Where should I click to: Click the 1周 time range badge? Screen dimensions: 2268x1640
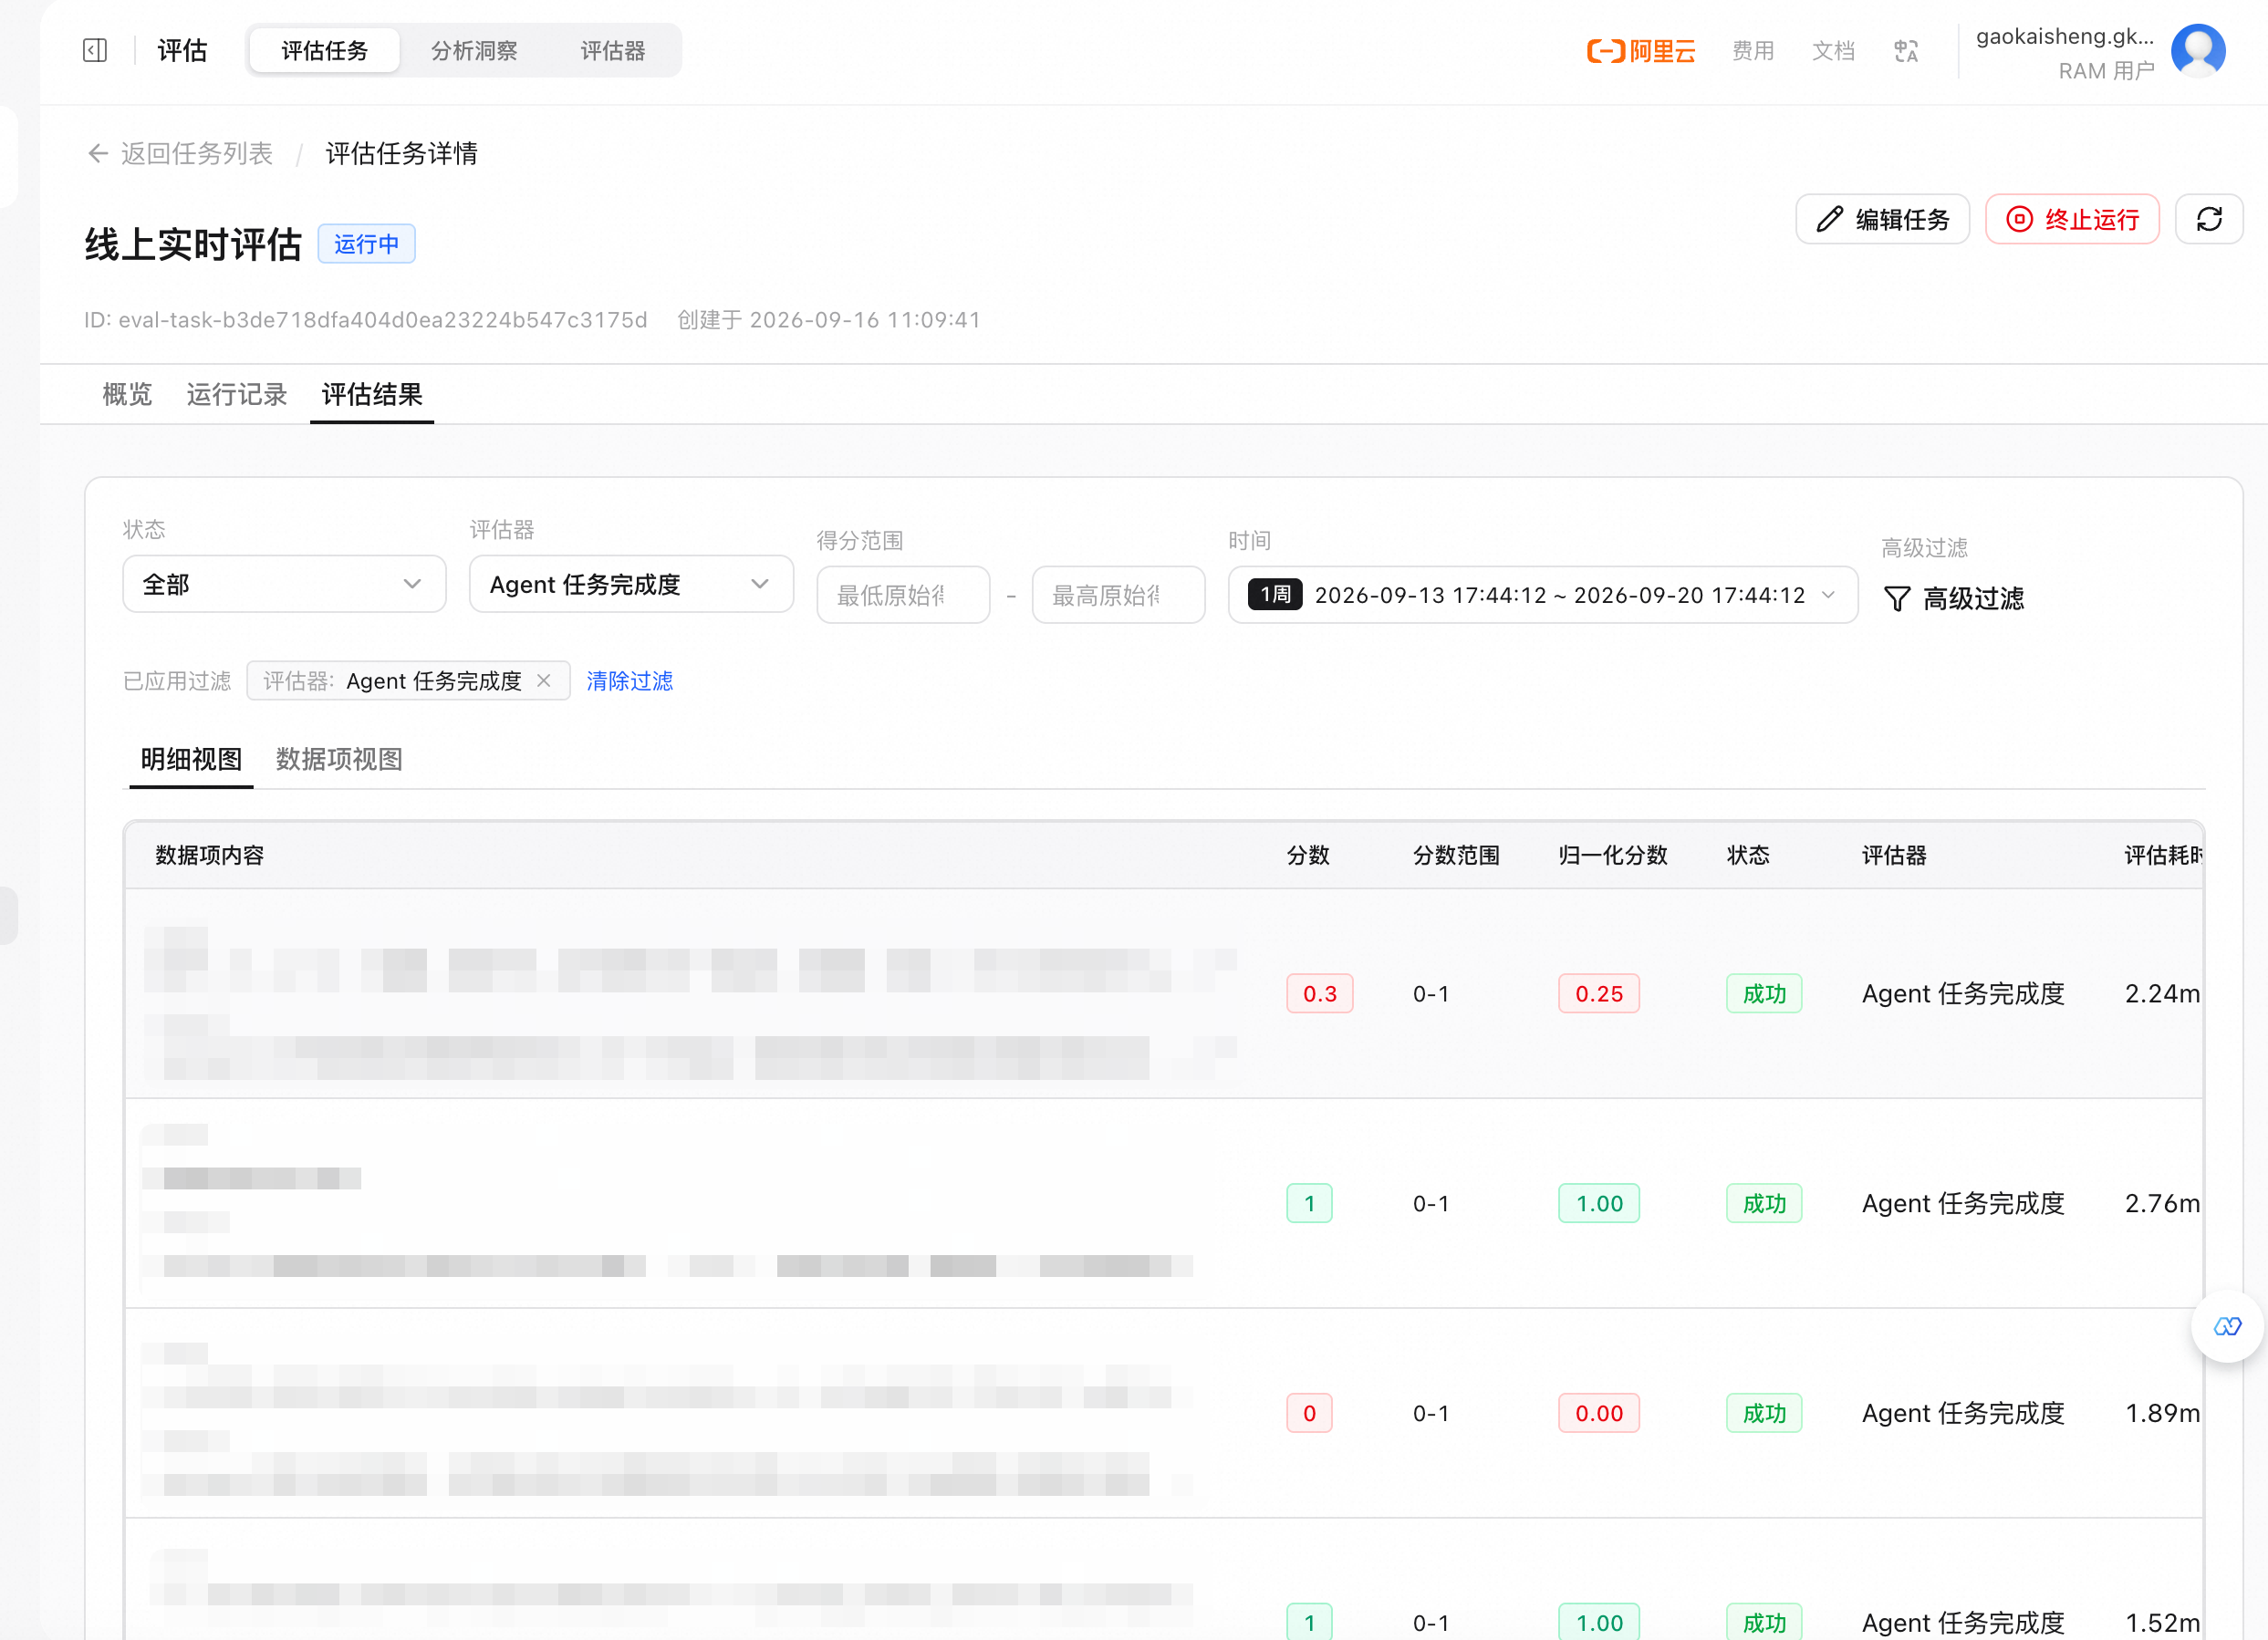(x=1275, y=595)
